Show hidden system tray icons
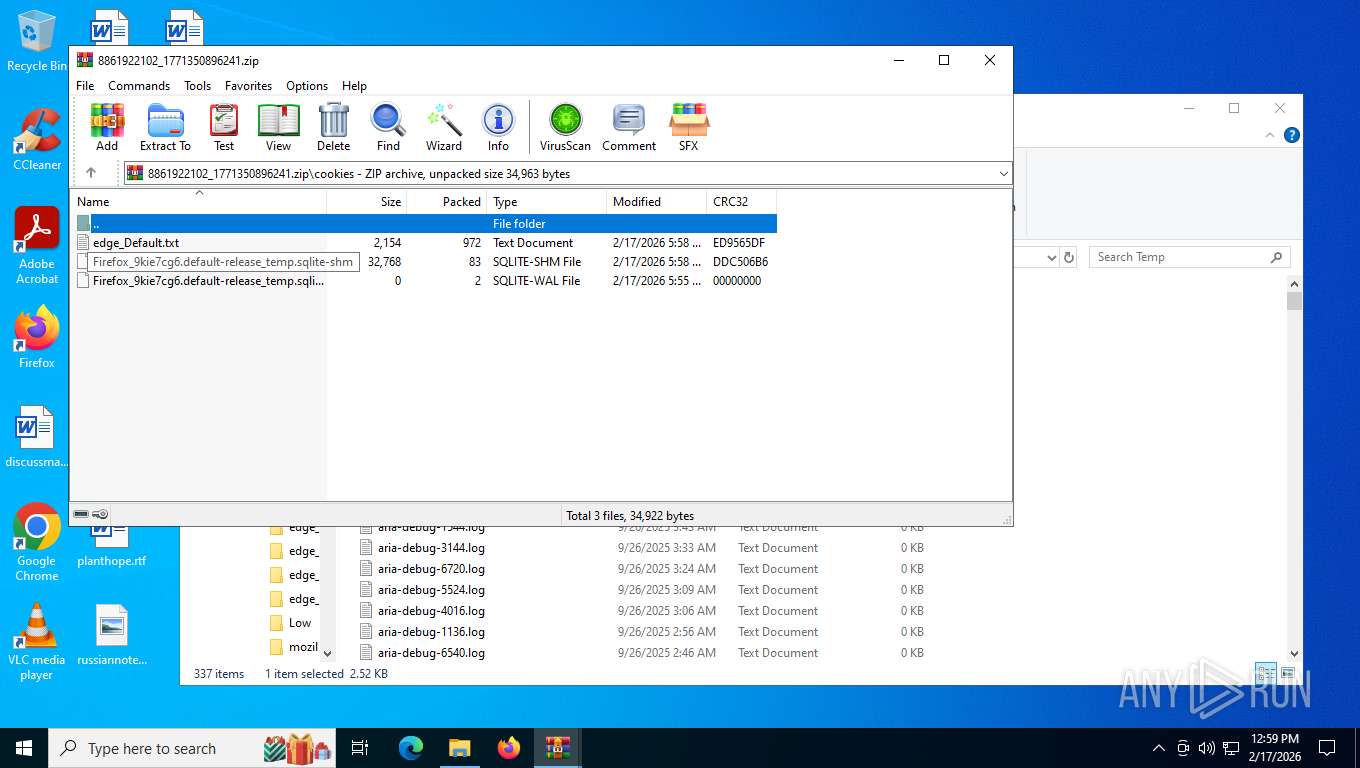 1159,748
